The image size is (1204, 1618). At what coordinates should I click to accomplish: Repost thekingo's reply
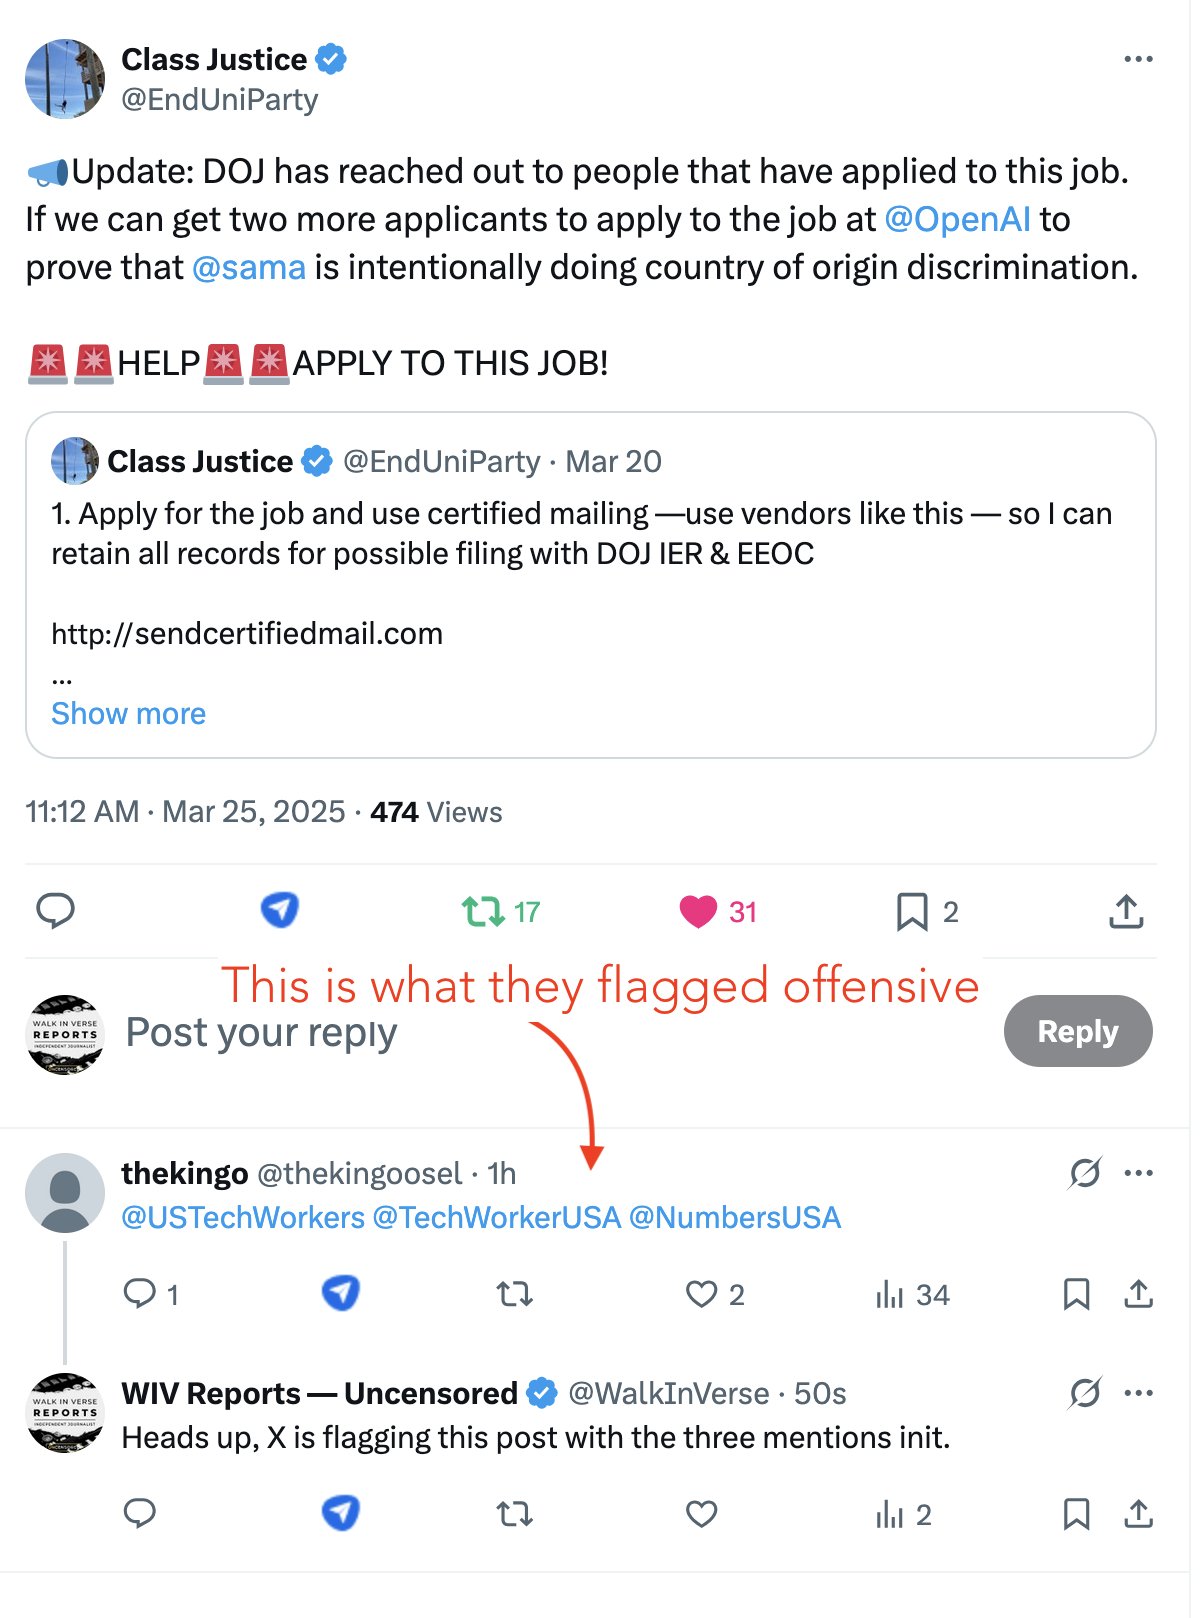[x=515, y=1294]
